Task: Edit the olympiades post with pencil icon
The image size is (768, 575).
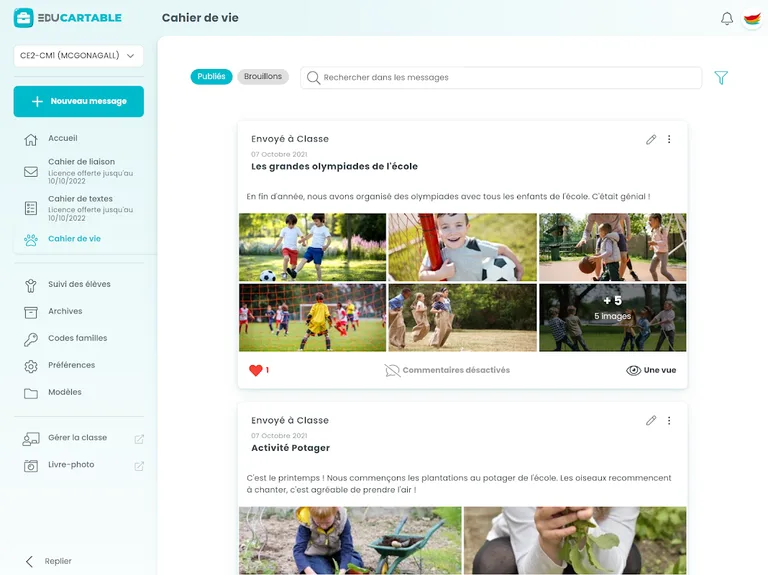Action: coord(651,140)
